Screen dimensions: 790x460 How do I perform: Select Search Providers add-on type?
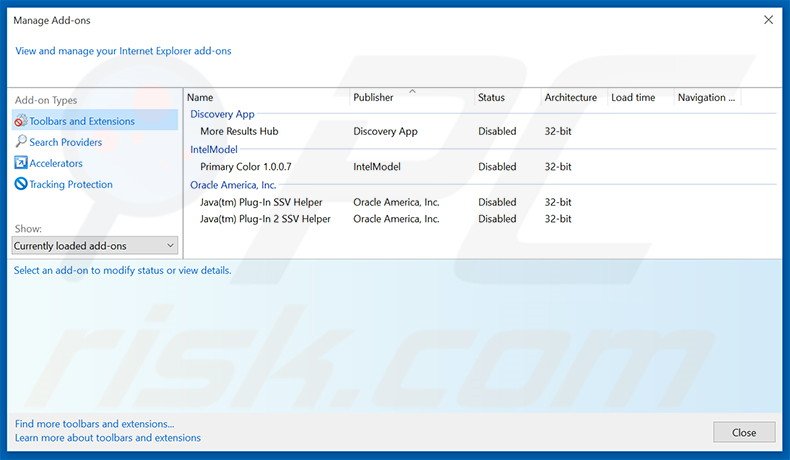coord(65,142)
